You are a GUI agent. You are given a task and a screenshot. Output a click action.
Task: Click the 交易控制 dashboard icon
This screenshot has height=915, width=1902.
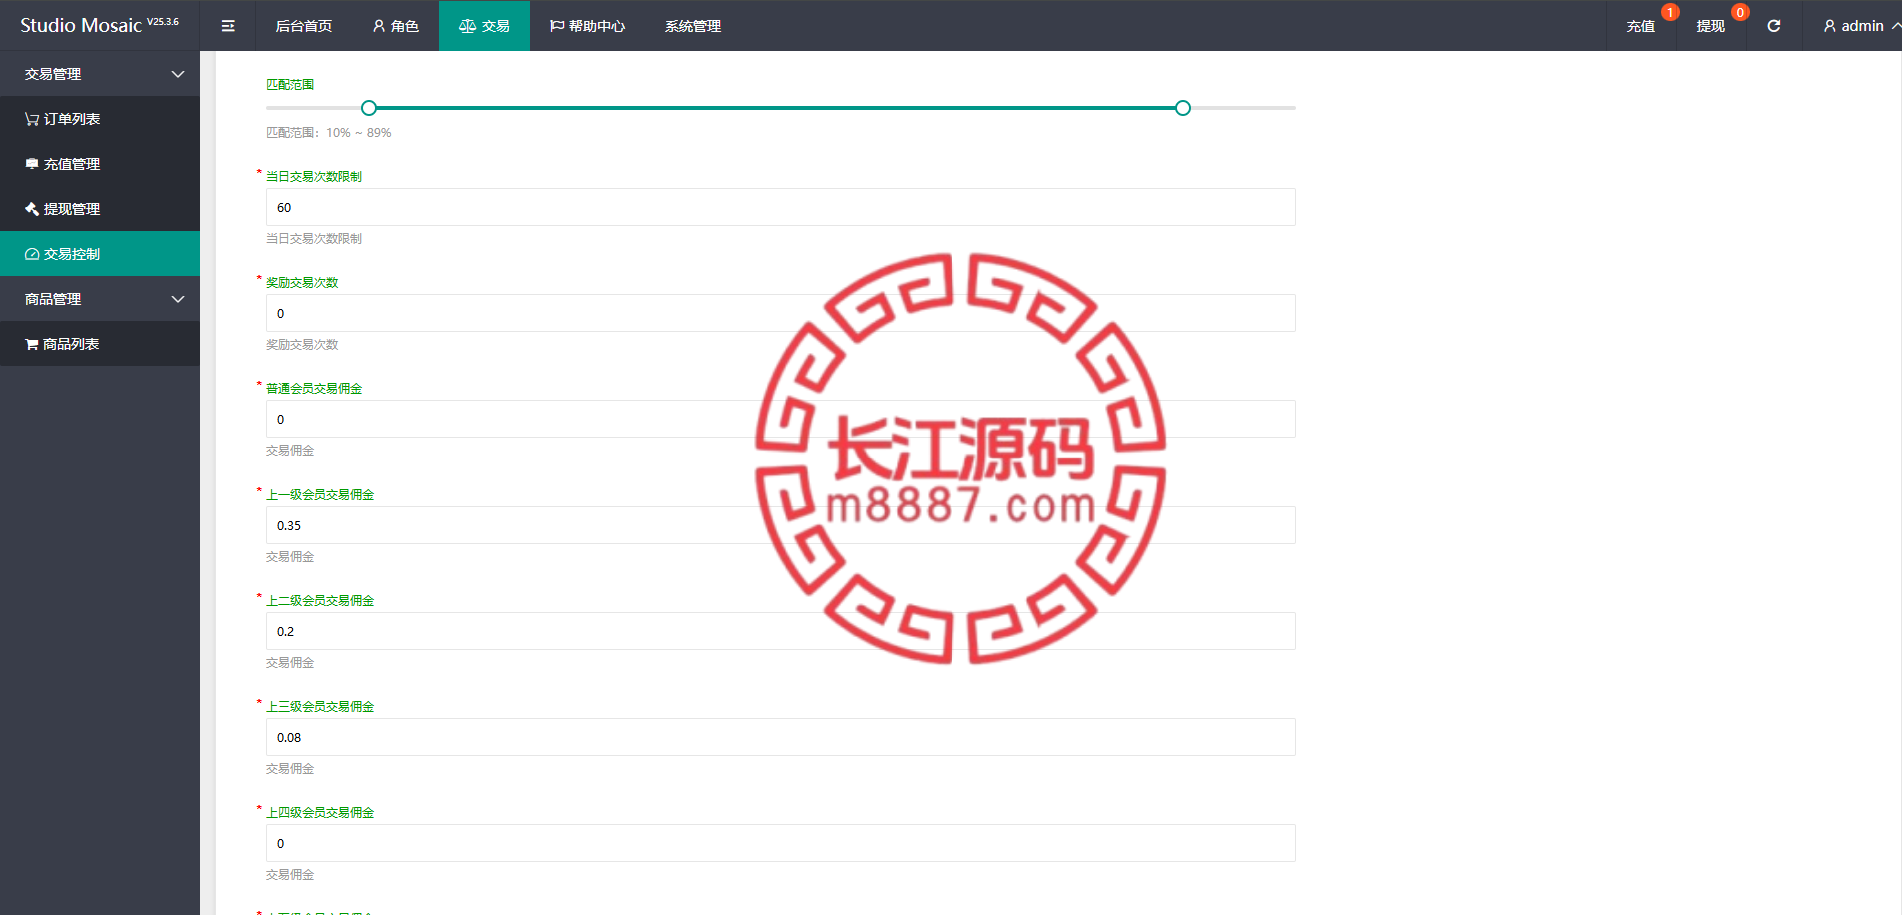click(x=32, y=254)
